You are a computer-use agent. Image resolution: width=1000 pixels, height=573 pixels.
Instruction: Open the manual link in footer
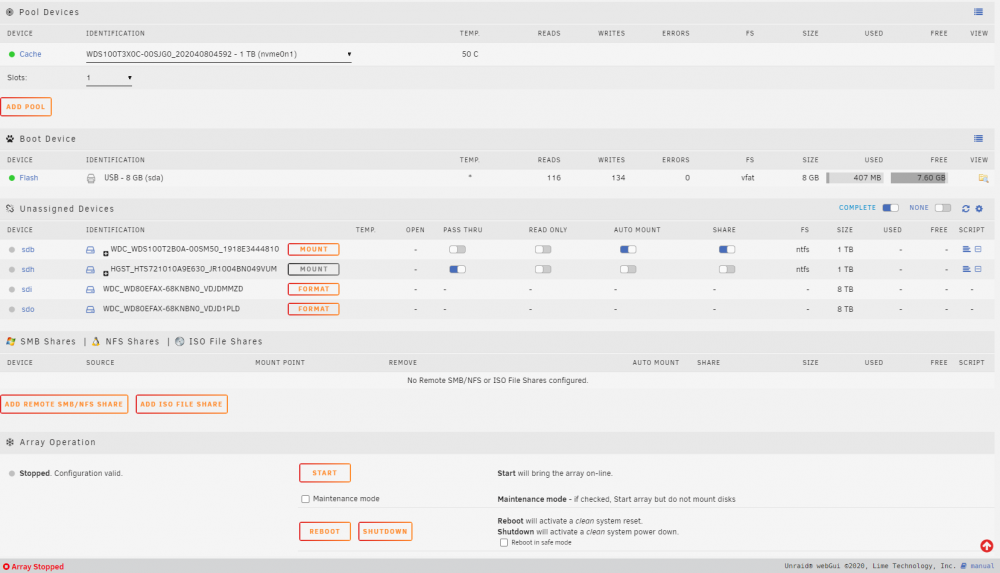coord(982,566)
